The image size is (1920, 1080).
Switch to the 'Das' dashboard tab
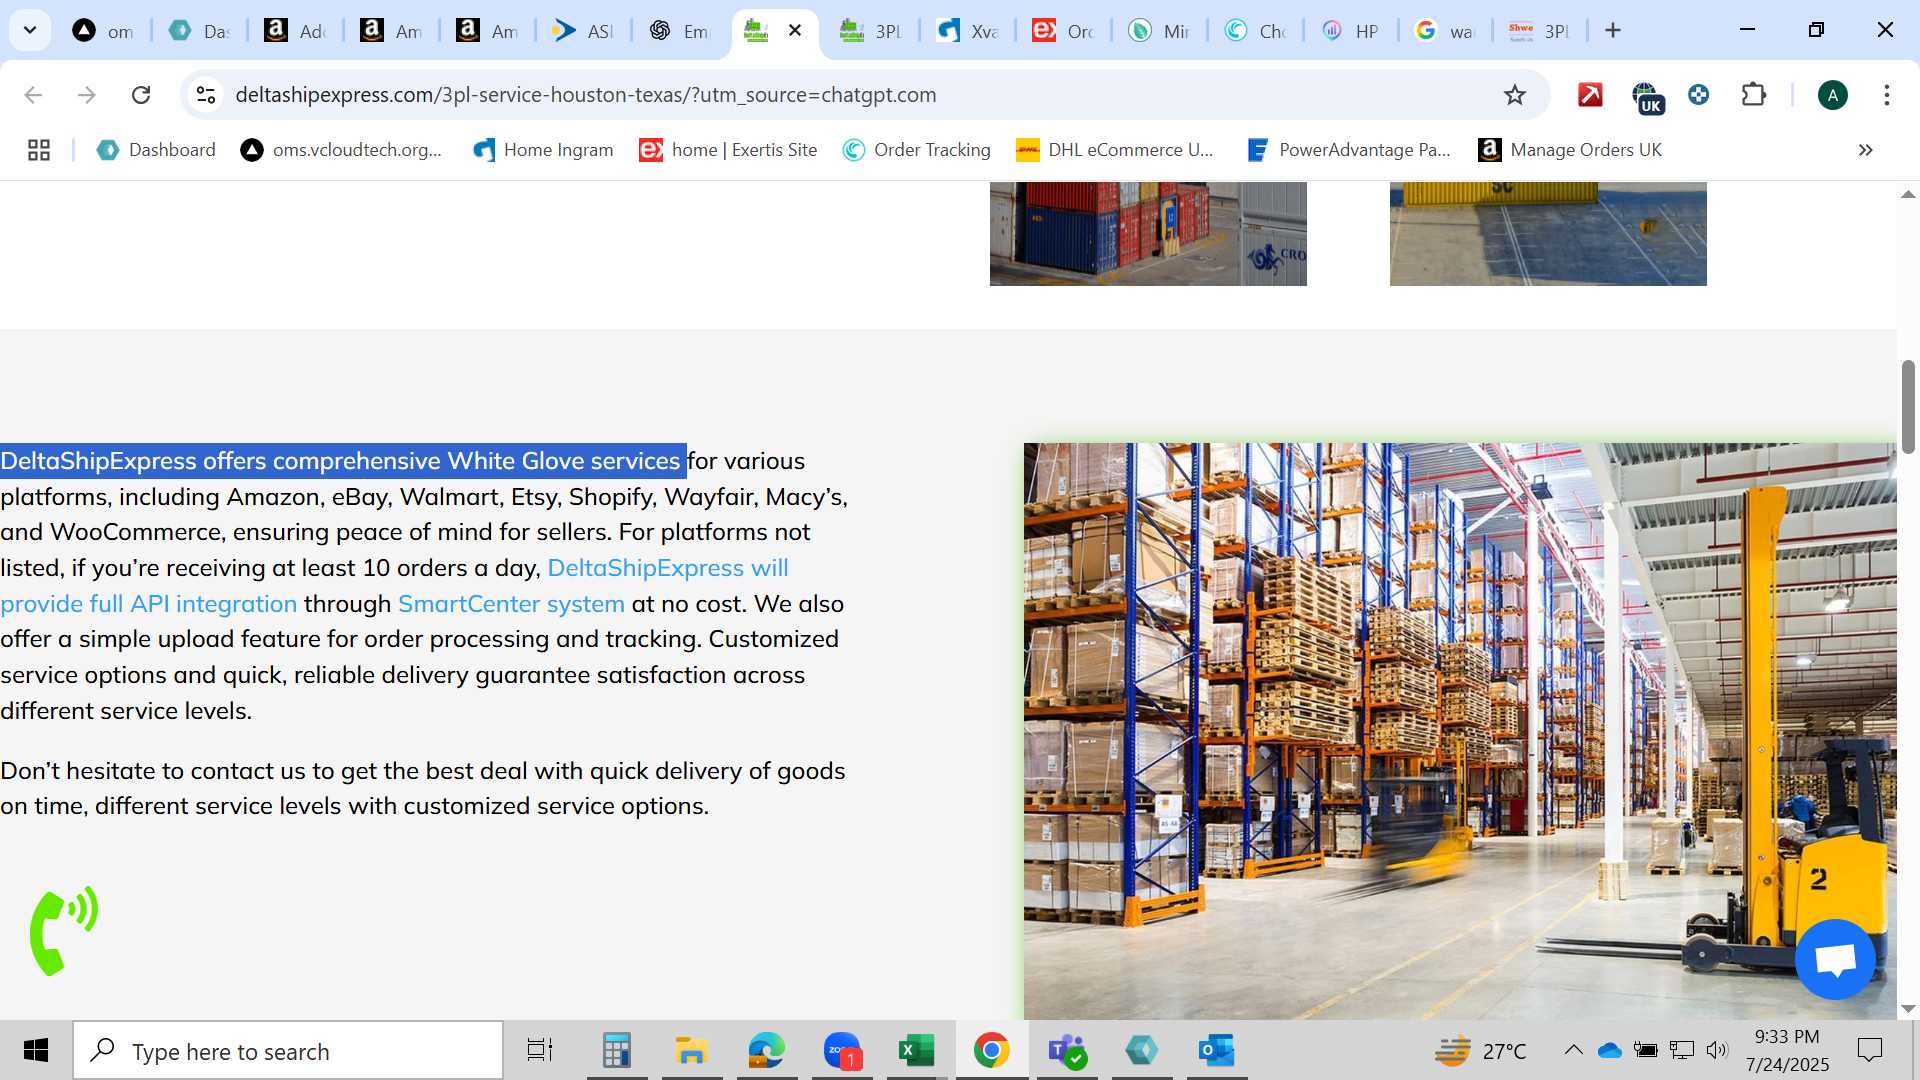200,31
